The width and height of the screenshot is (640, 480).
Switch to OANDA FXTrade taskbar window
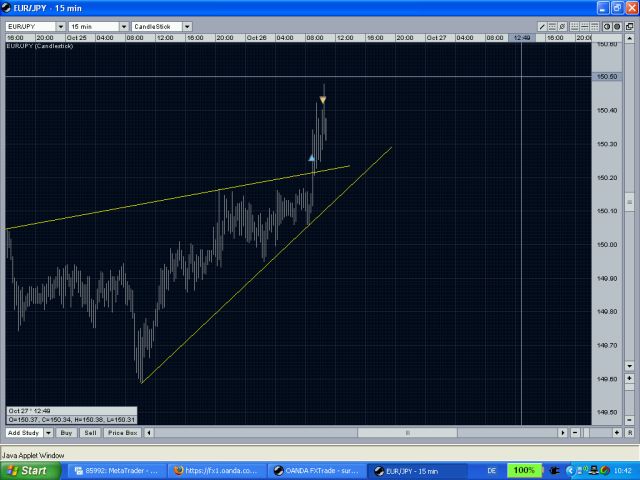click(x=317, y=471)
